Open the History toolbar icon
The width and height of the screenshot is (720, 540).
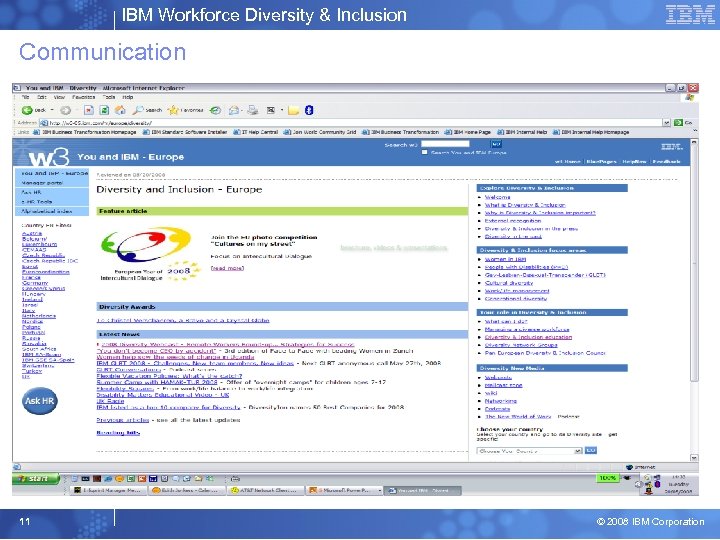pyautogui.click(x=215, y=110)
